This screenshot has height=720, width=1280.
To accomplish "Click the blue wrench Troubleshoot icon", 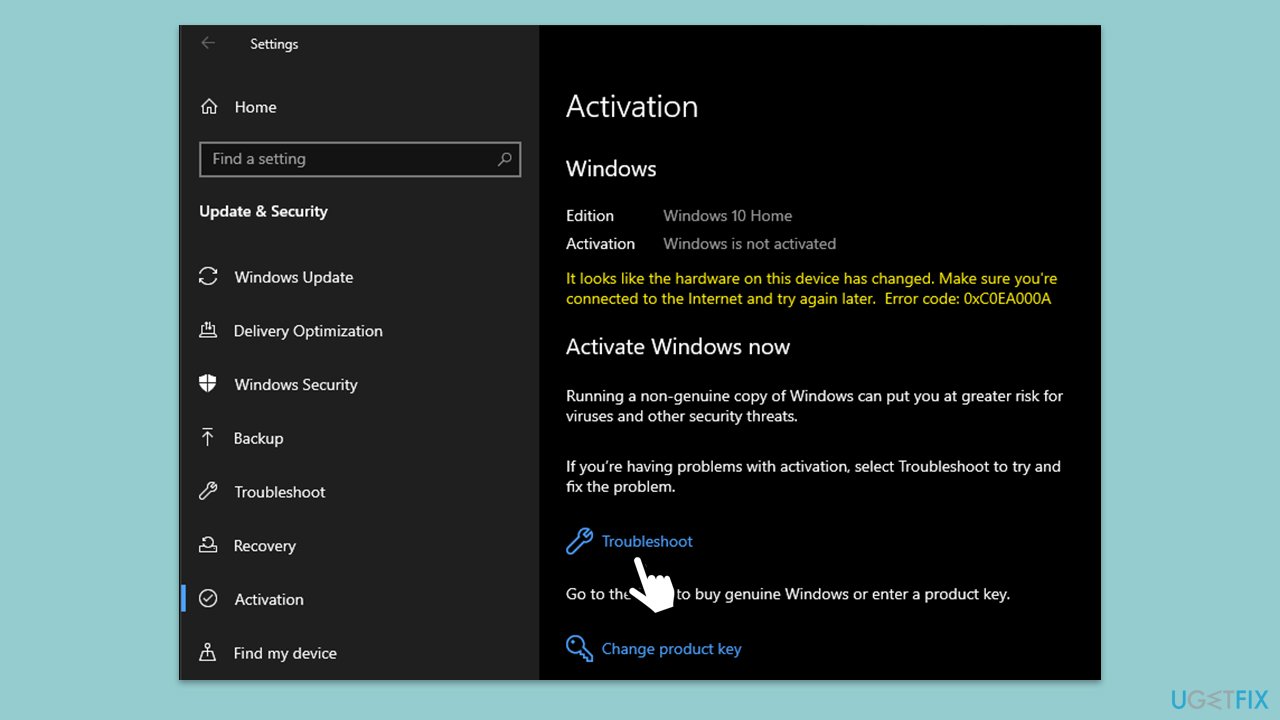I will coord(580,541).
